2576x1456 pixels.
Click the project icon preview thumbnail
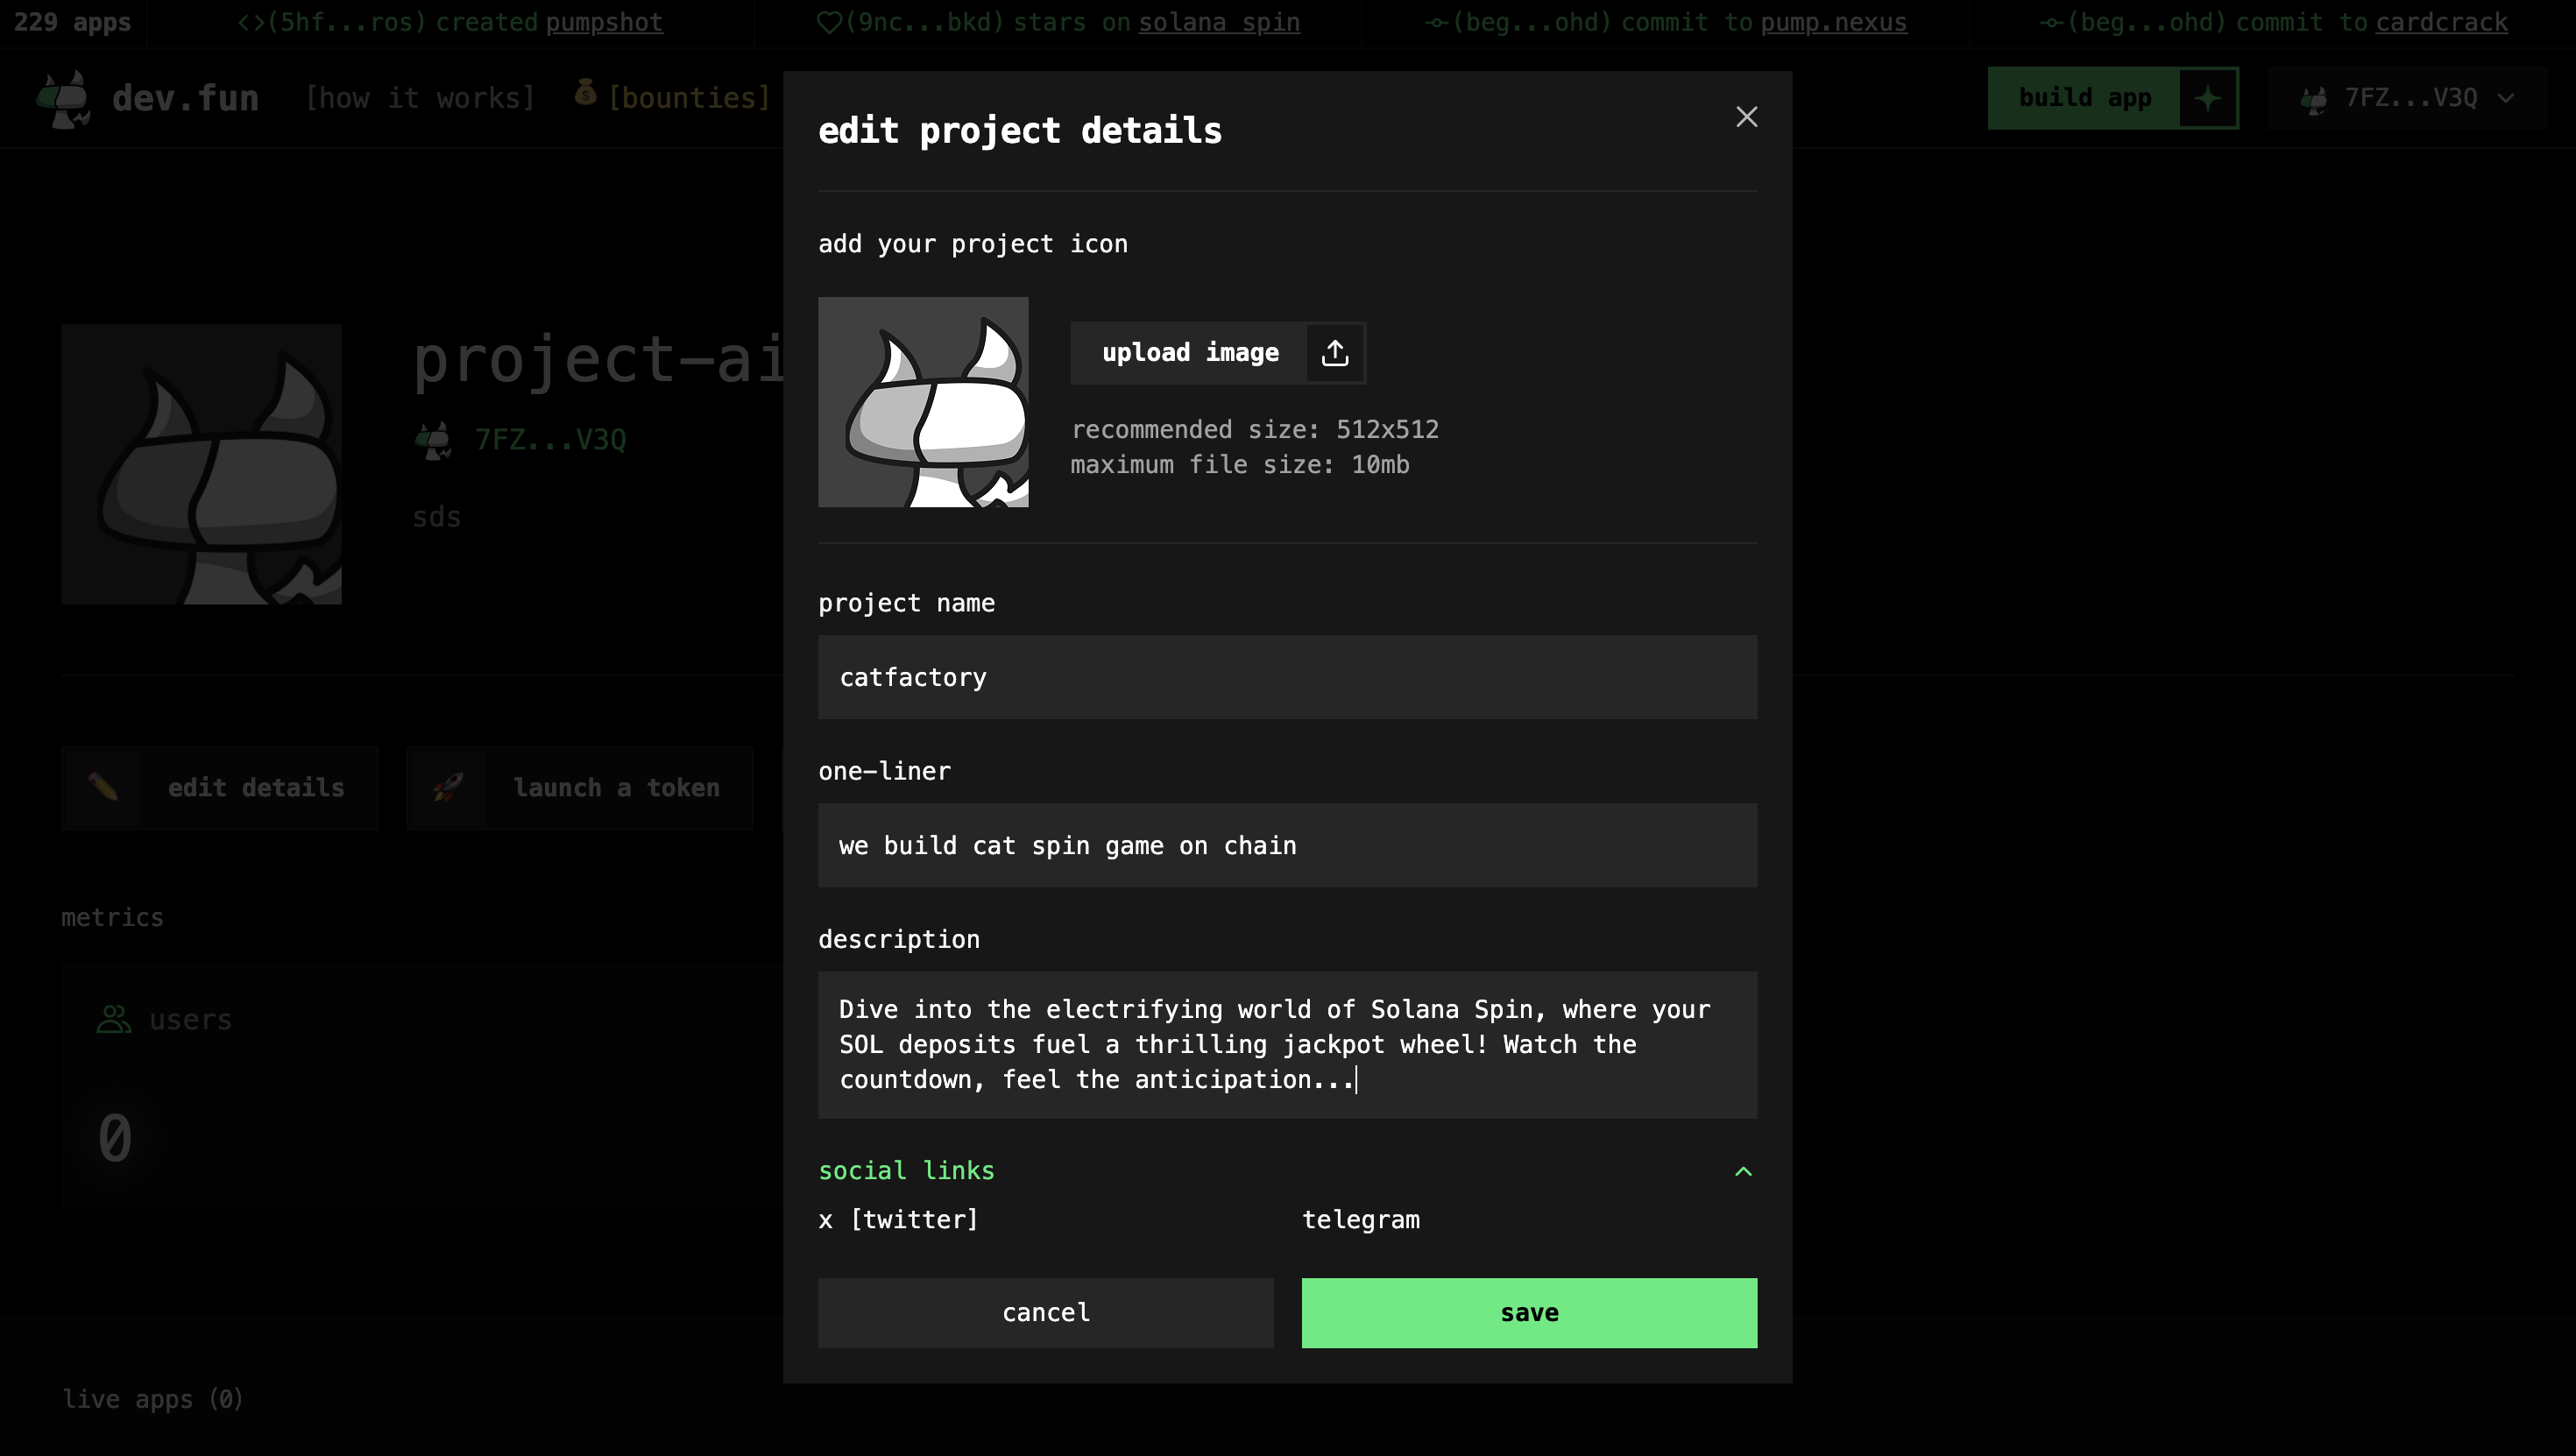tap(923, 402)
